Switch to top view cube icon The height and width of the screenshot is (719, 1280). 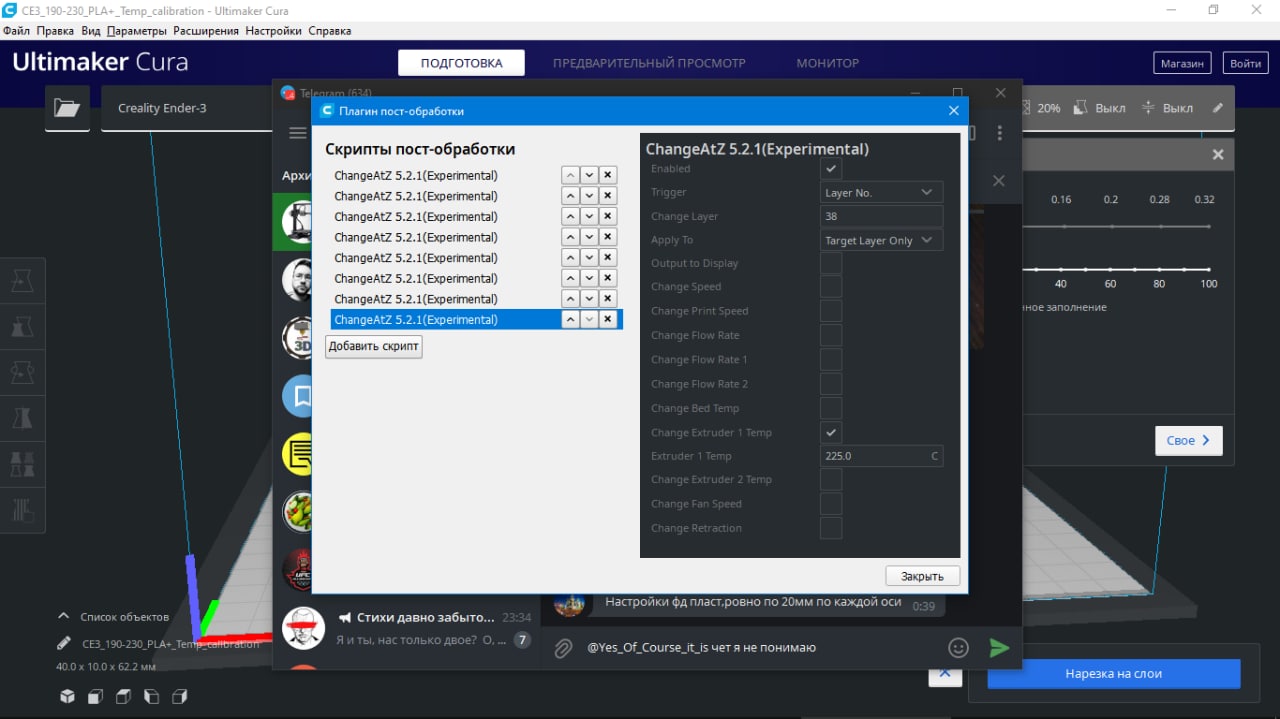pyautogui.click(x=123, y=696)
